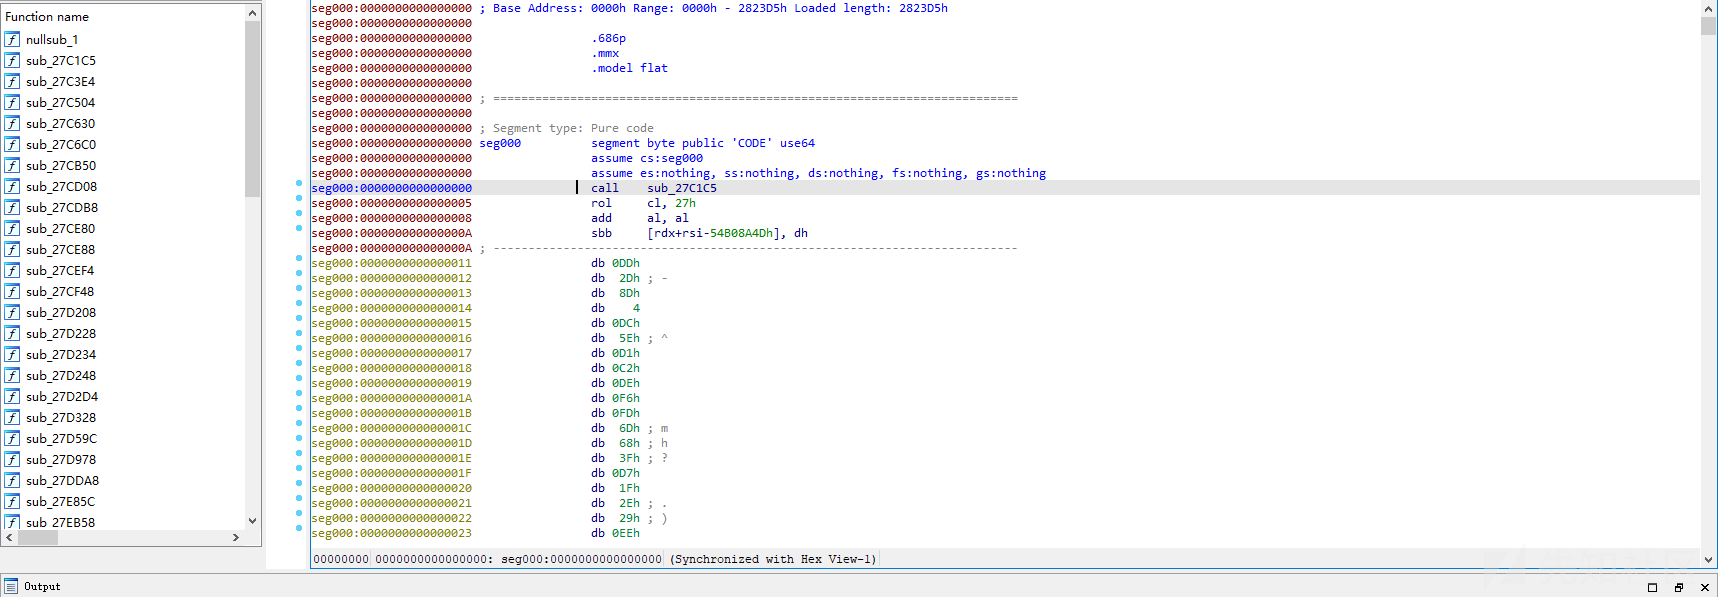Click the function icon beside sub_27D328
This screenshot has width=1718, height=597.
[x=12, y=417]
